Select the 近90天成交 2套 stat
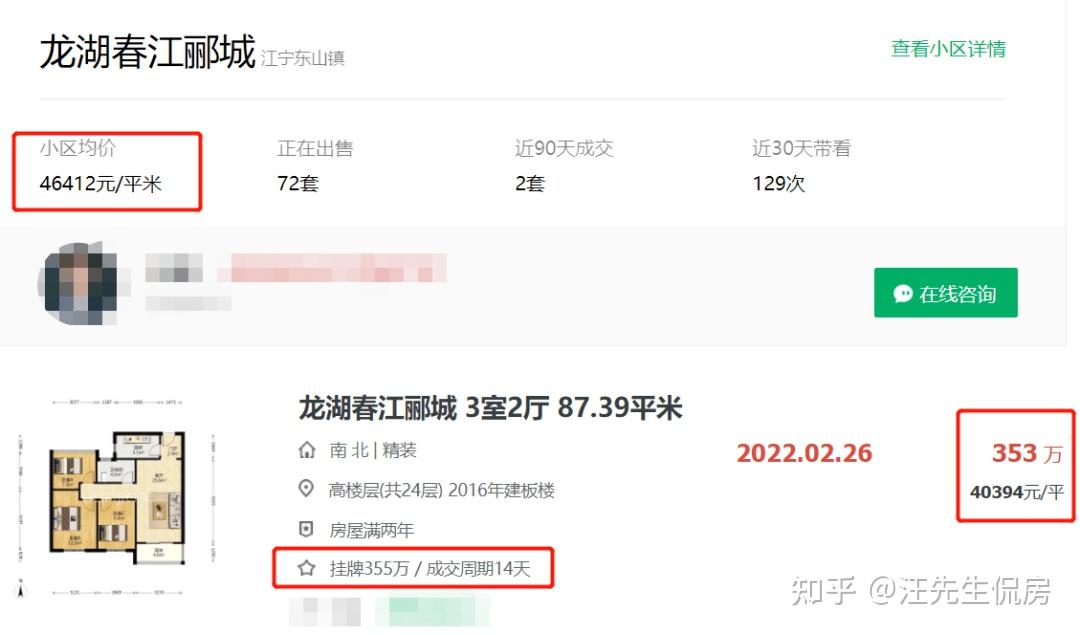This screenshot has width=1080, height=635. [x=563, y=166]
